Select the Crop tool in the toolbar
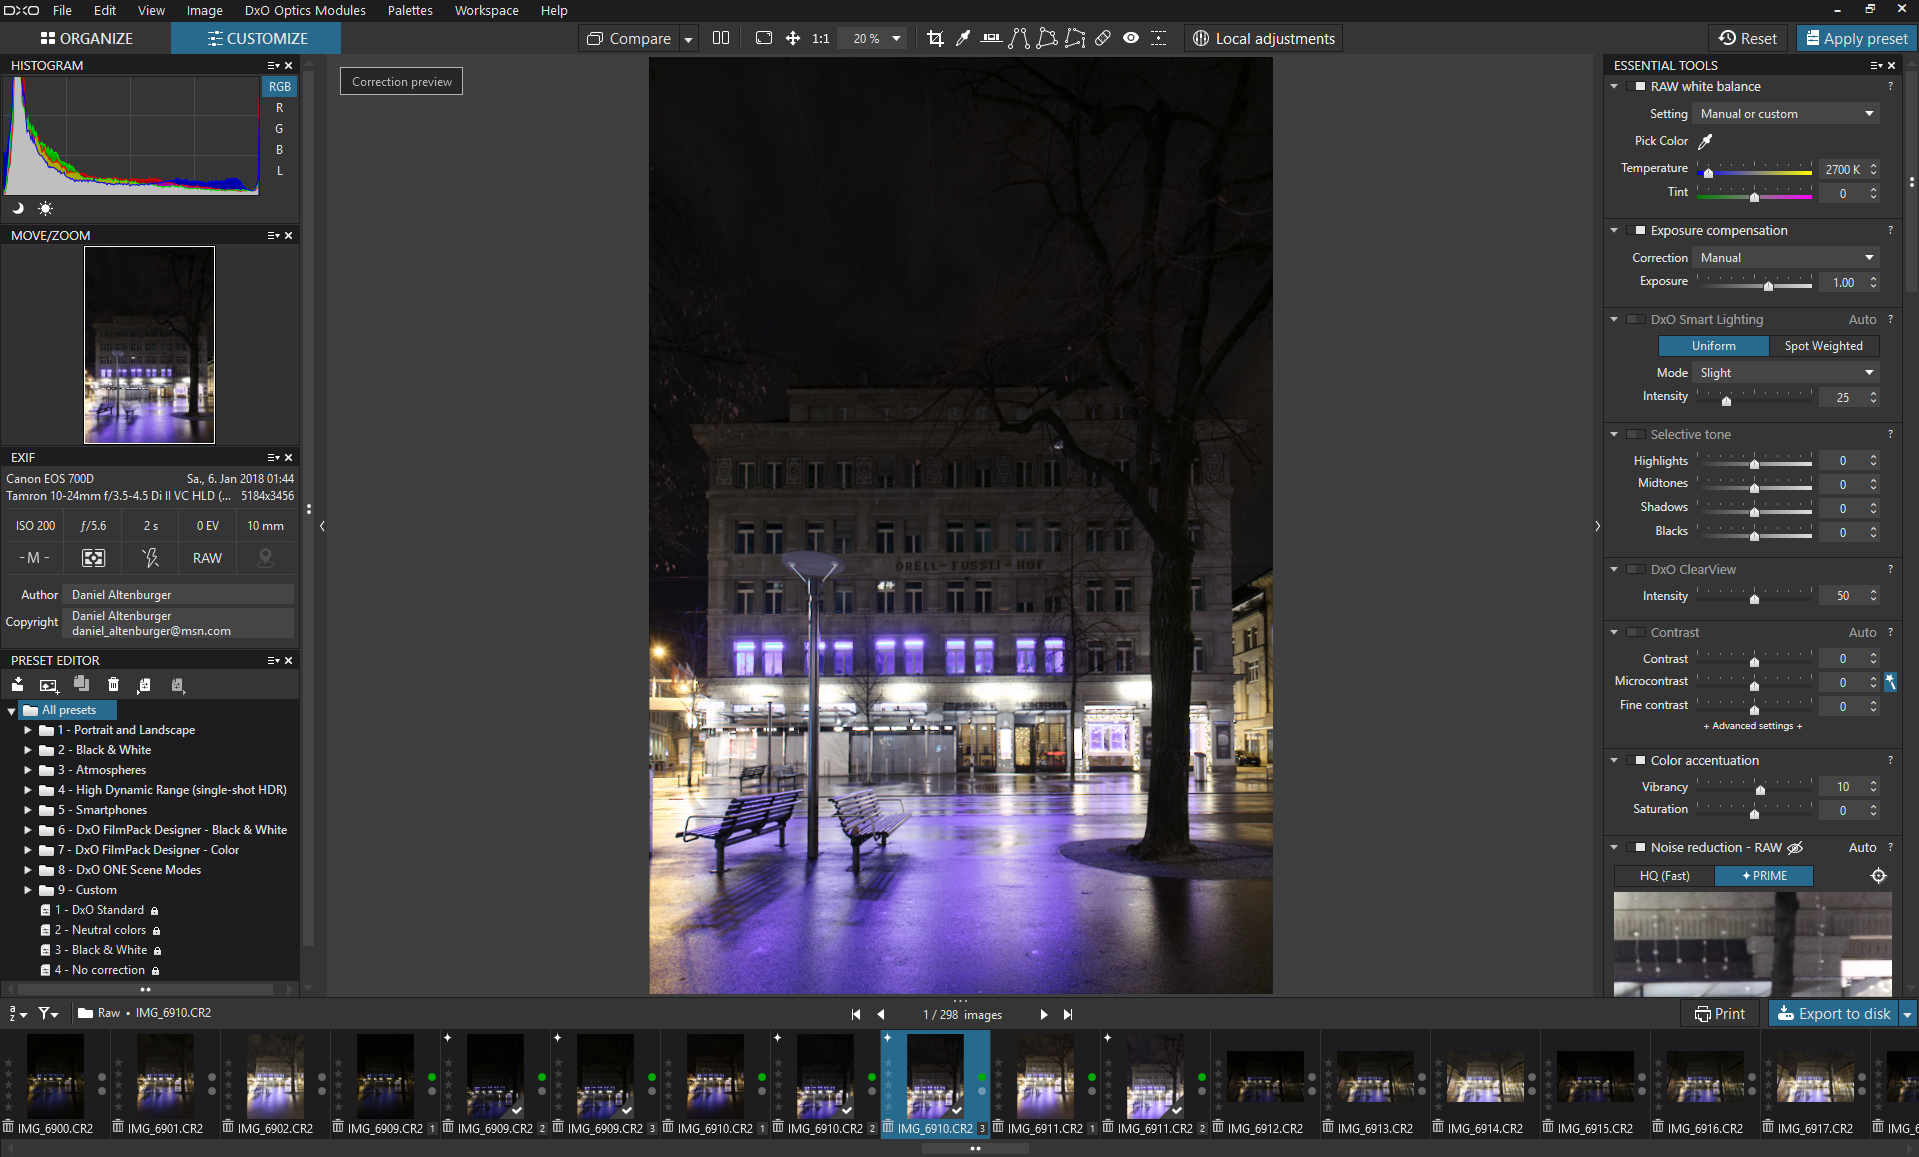The width and height of the screenshot is (1919, 1157). [935, 38]
